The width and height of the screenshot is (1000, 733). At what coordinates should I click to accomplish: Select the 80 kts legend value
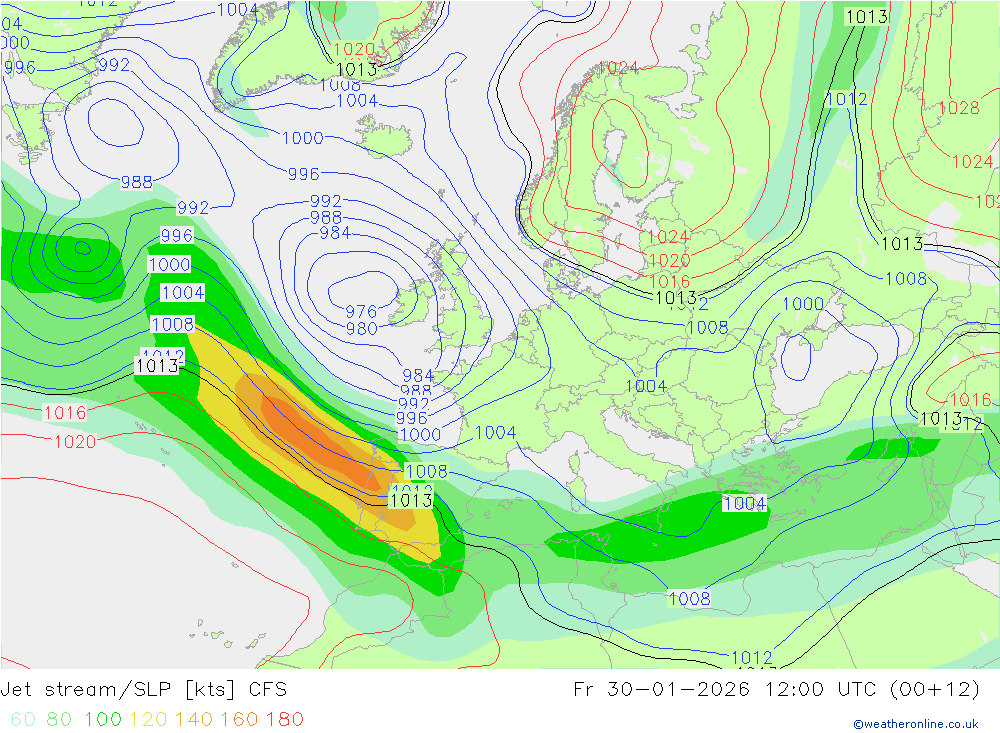click(x=59, y=719)
